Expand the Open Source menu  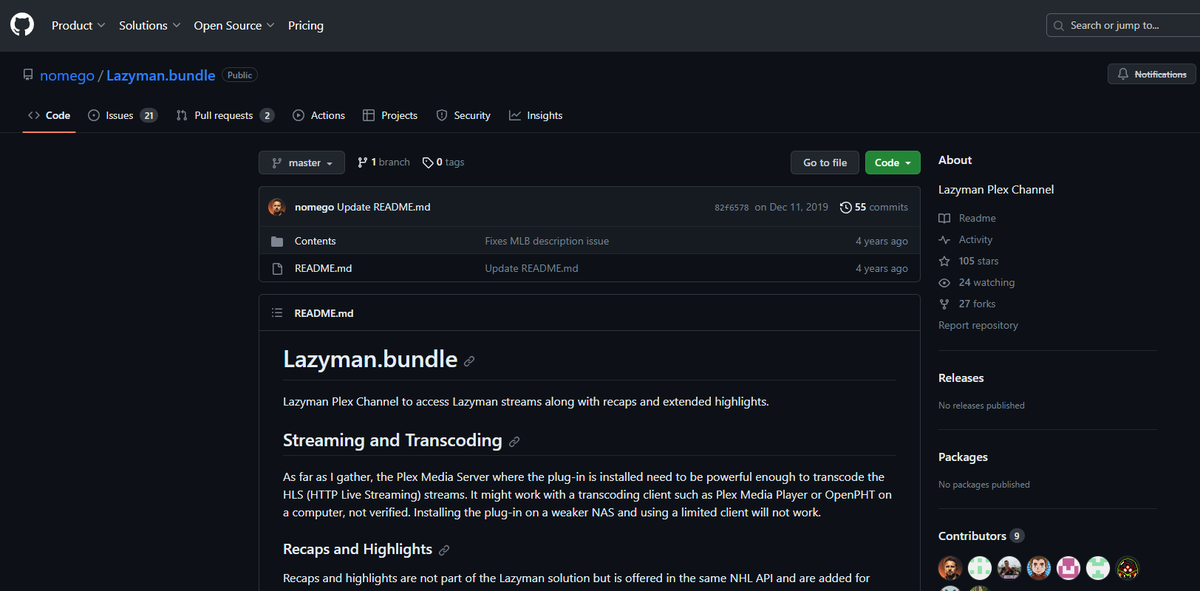pyautogui.click(x=234, y=25)
